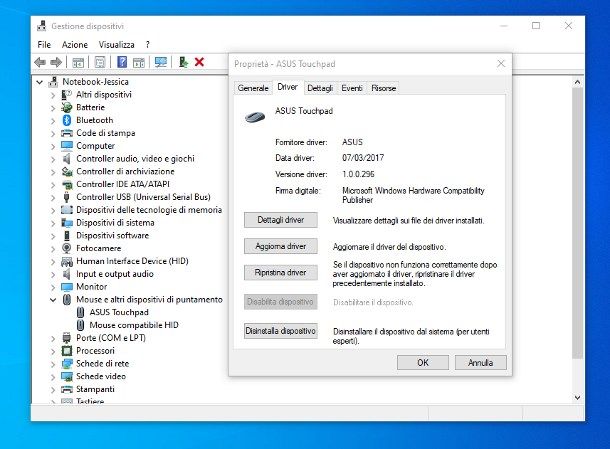Collapse Mouse e altri dispositivi di puntamento
The height and width of the screenshot is (449, 610).
click(53, 300)
